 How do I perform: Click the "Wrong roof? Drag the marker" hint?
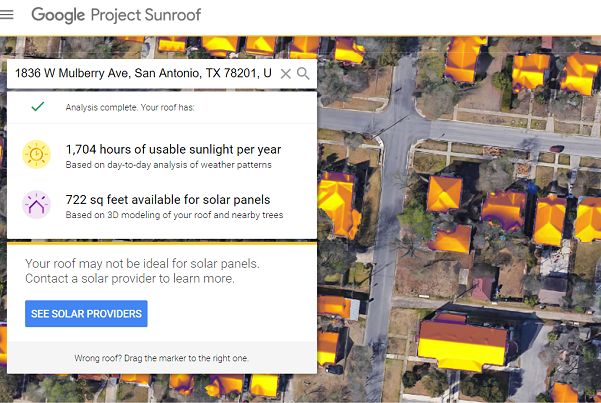[x=161, y=358]
